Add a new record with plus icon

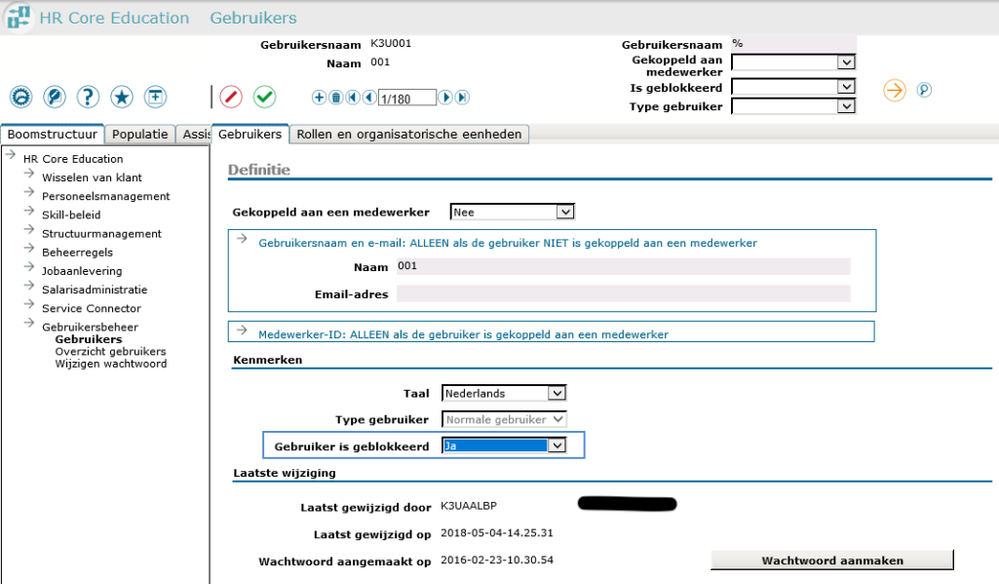tap(319, 97)
